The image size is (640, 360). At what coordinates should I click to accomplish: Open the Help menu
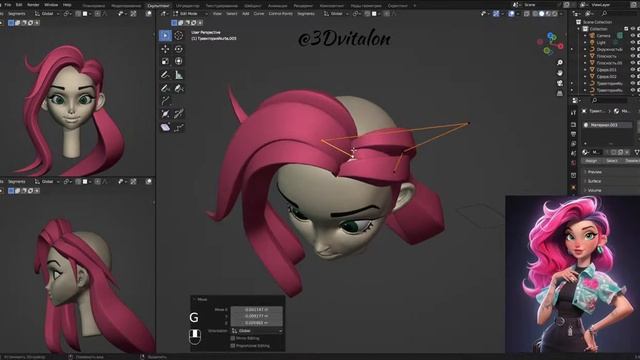click(67, 5)
